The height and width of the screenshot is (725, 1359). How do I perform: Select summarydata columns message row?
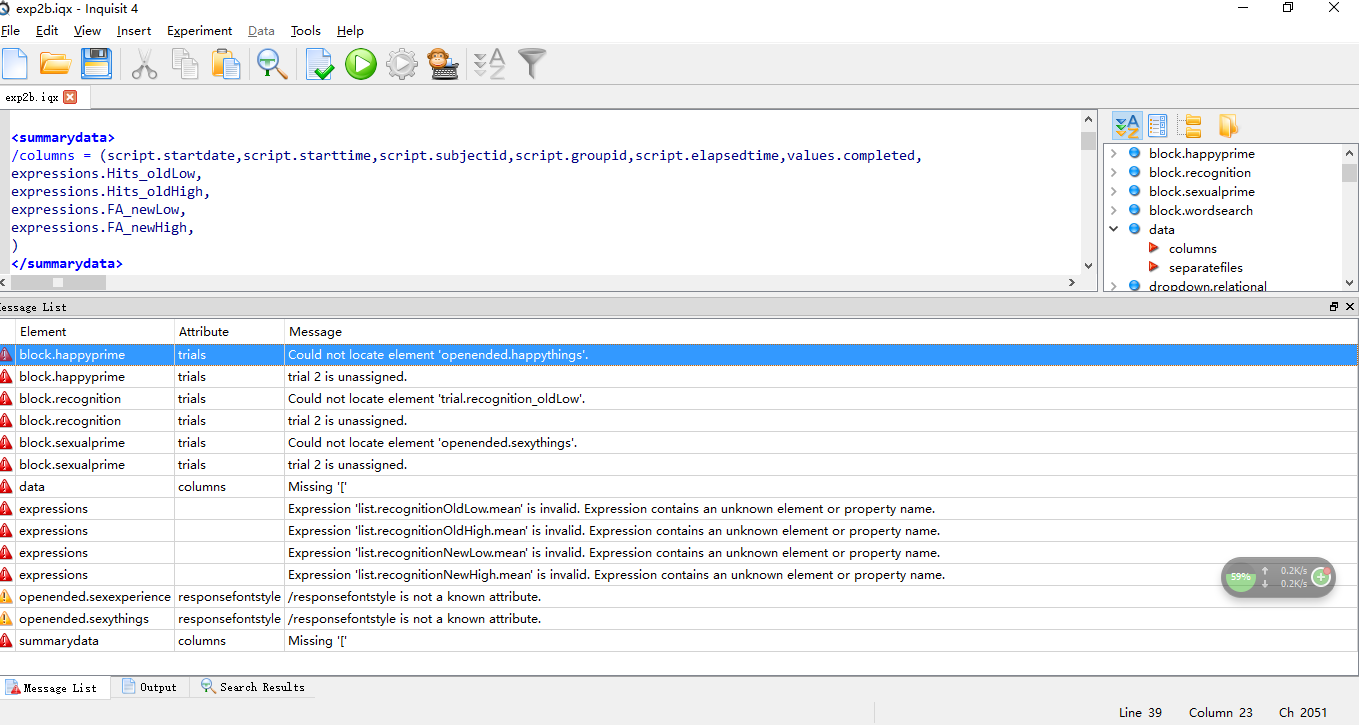point(679,641)
